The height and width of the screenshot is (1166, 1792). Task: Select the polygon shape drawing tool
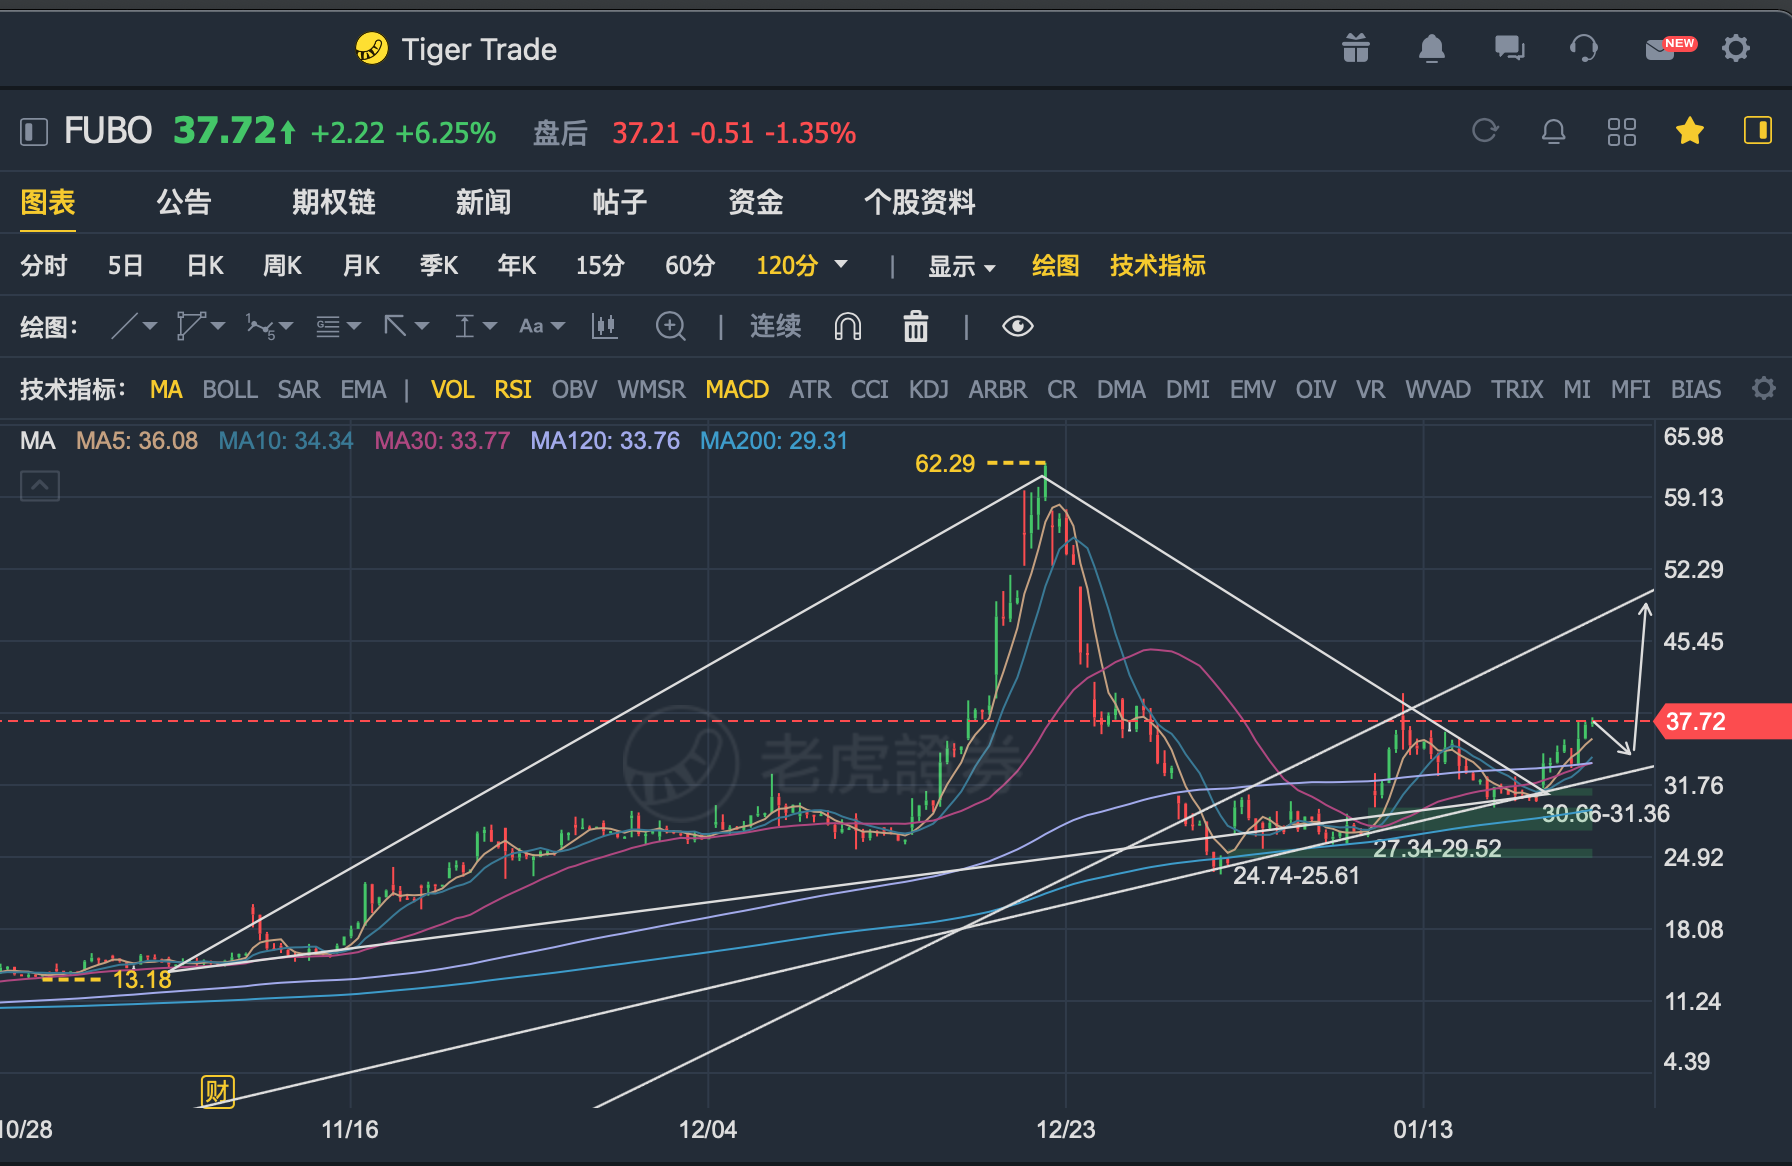[190, 326]
